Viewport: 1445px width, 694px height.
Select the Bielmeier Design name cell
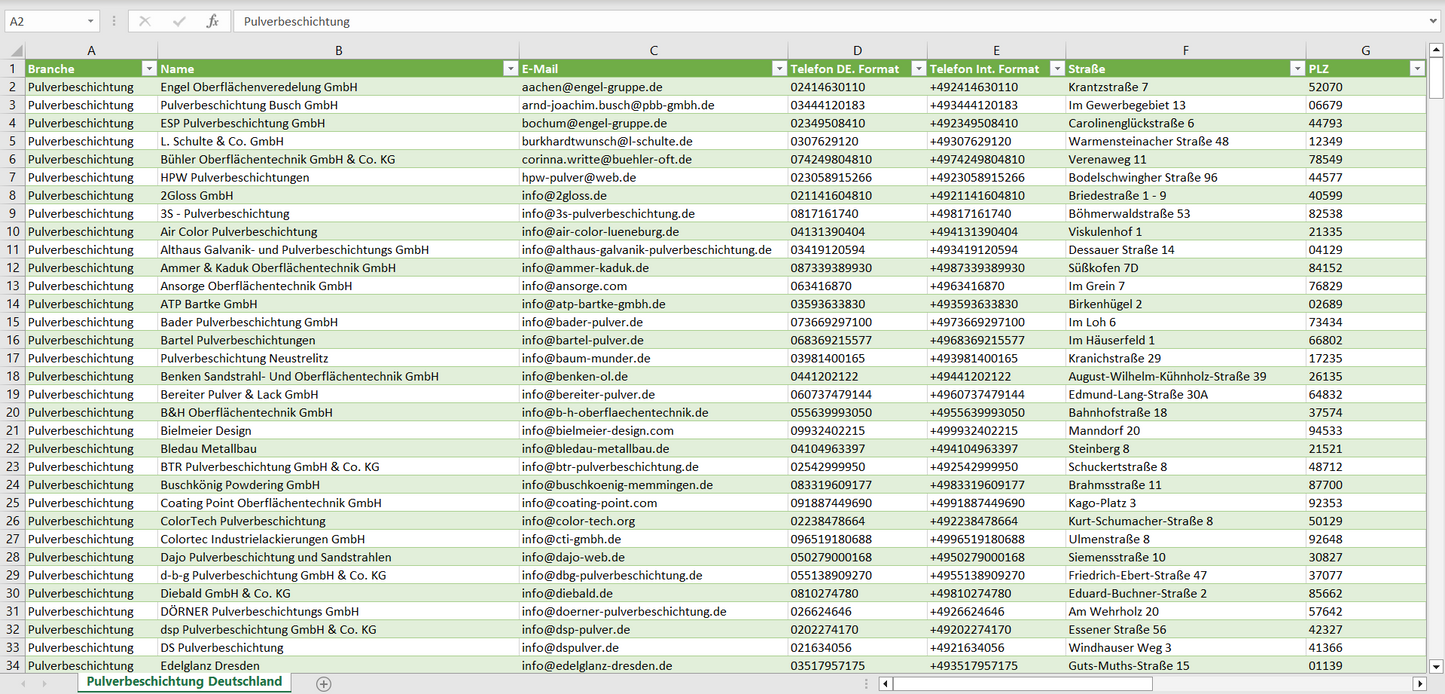click(x=206, y=431)
